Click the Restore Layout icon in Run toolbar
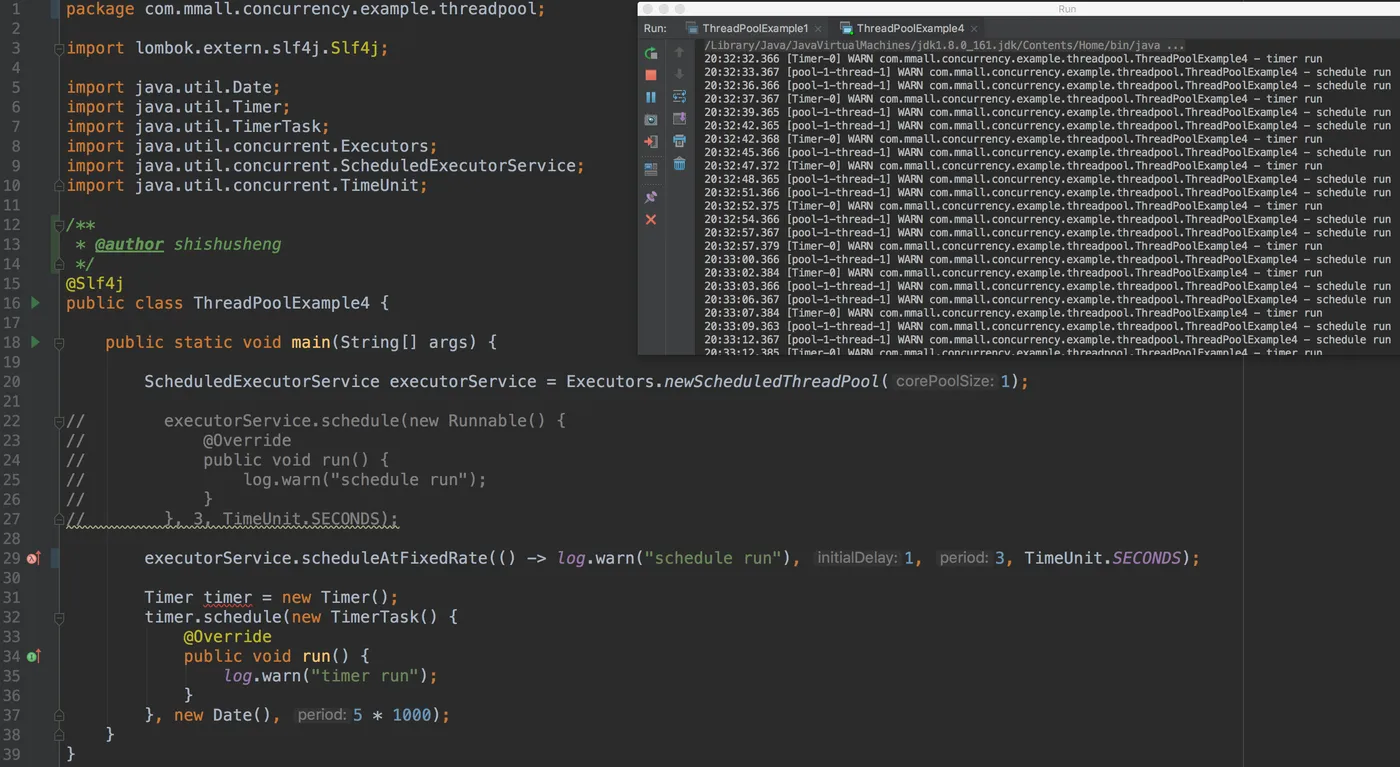1400x767 pixels. coord(651,170)
